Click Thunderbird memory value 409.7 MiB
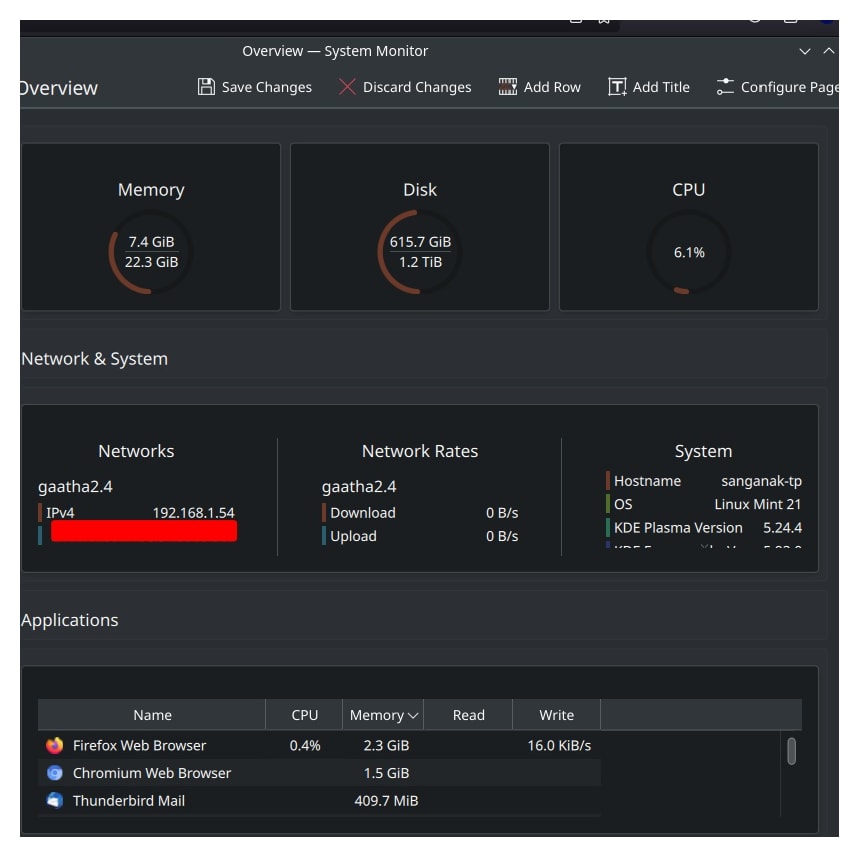Viewport: 859px width, 857px height. (x=386, y=801)
